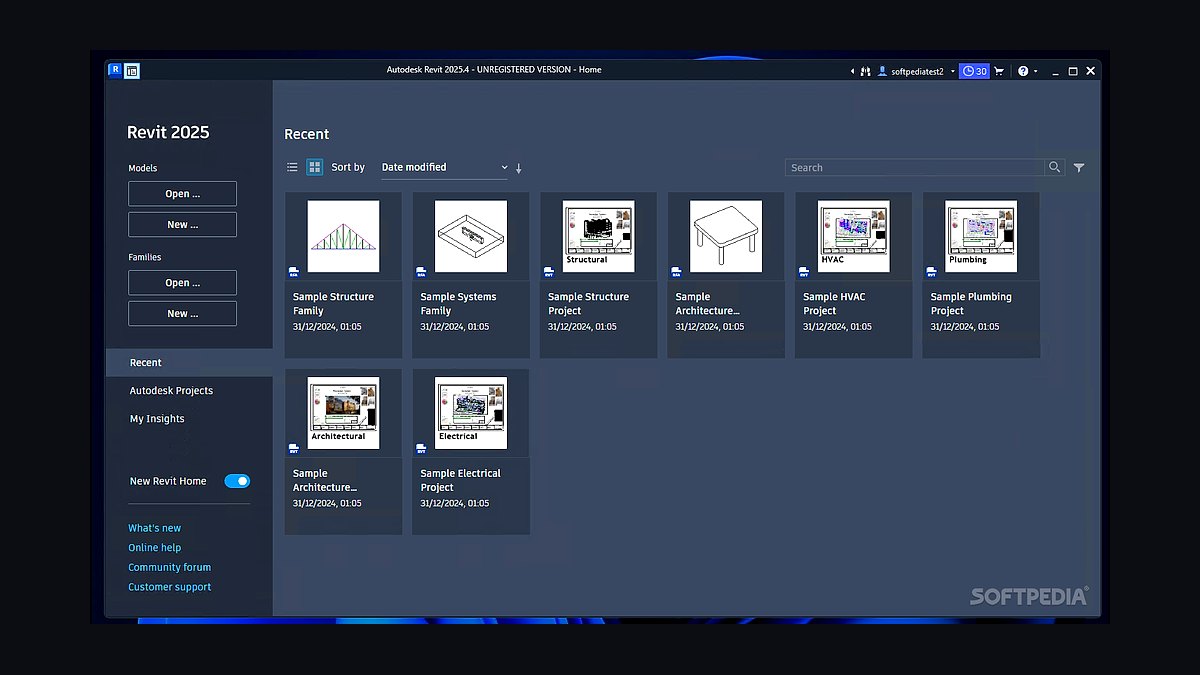Click the softpediatest2 user account icon
Viewport: 1200px width, 675px height.
(x=882, y=72)
